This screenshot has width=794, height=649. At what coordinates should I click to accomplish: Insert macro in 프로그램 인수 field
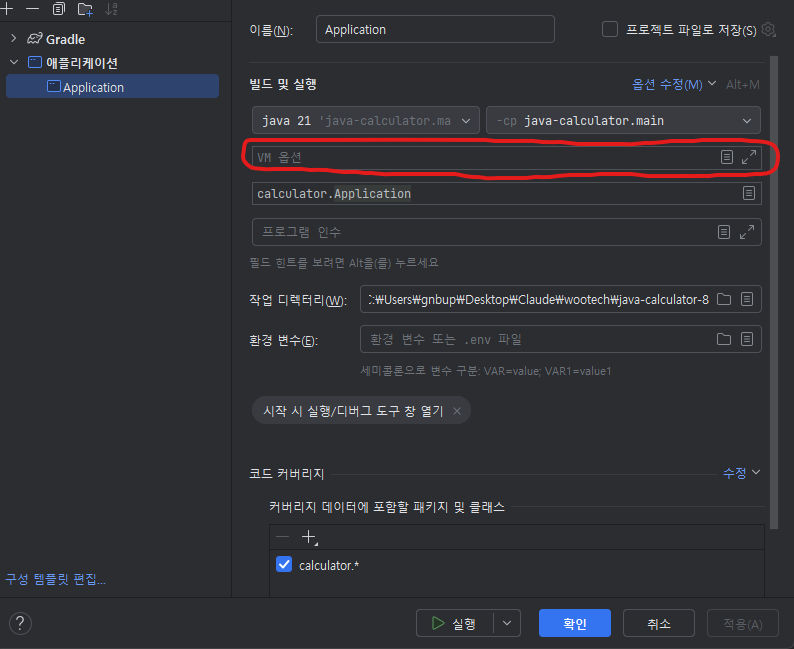point(724,232)
